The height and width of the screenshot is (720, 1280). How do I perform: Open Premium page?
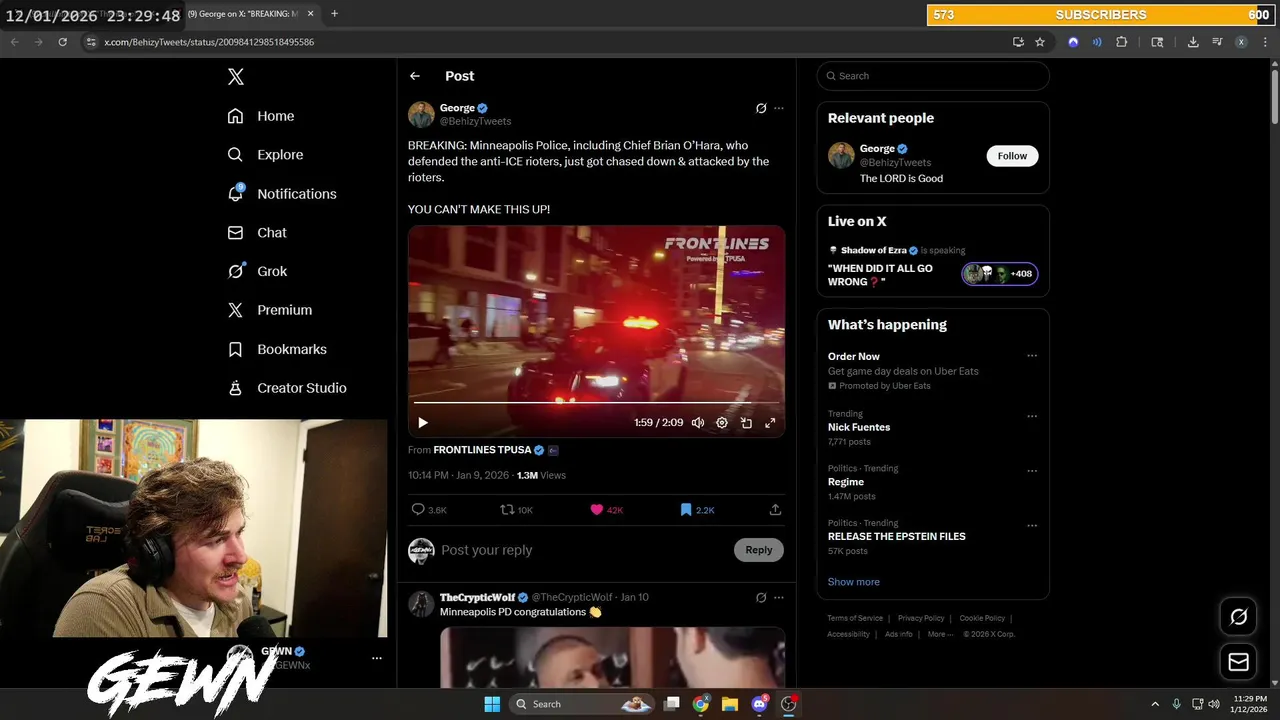point(270,310)
